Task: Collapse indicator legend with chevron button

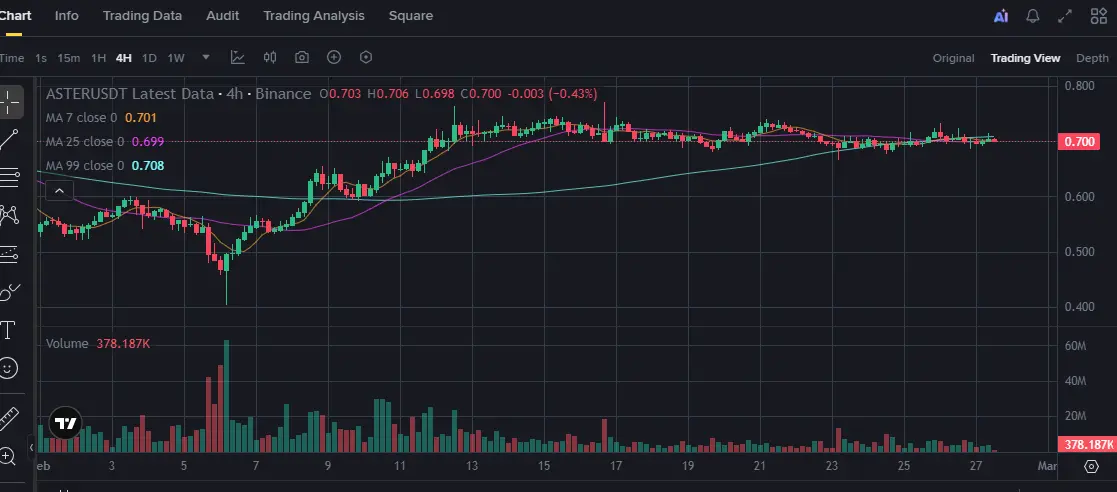Action: (59, 190)
